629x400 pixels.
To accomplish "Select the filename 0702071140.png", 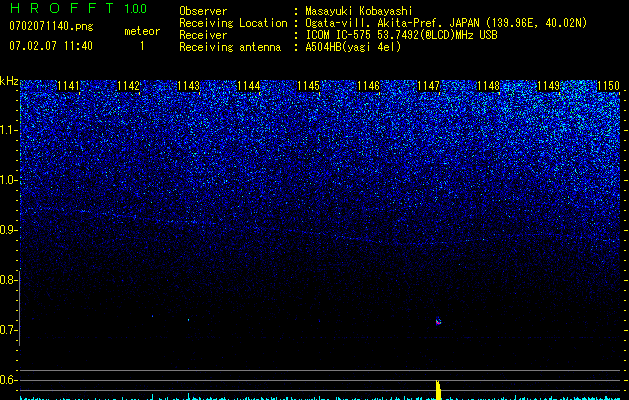I will pos(51,26).
